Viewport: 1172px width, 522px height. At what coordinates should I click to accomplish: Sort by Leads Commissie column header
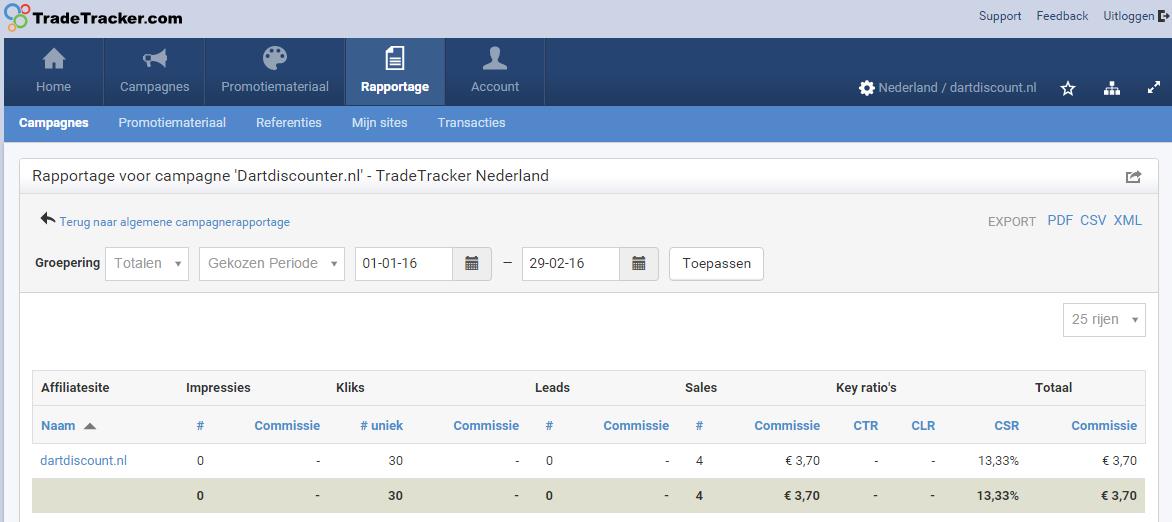[x=636, y=426]
